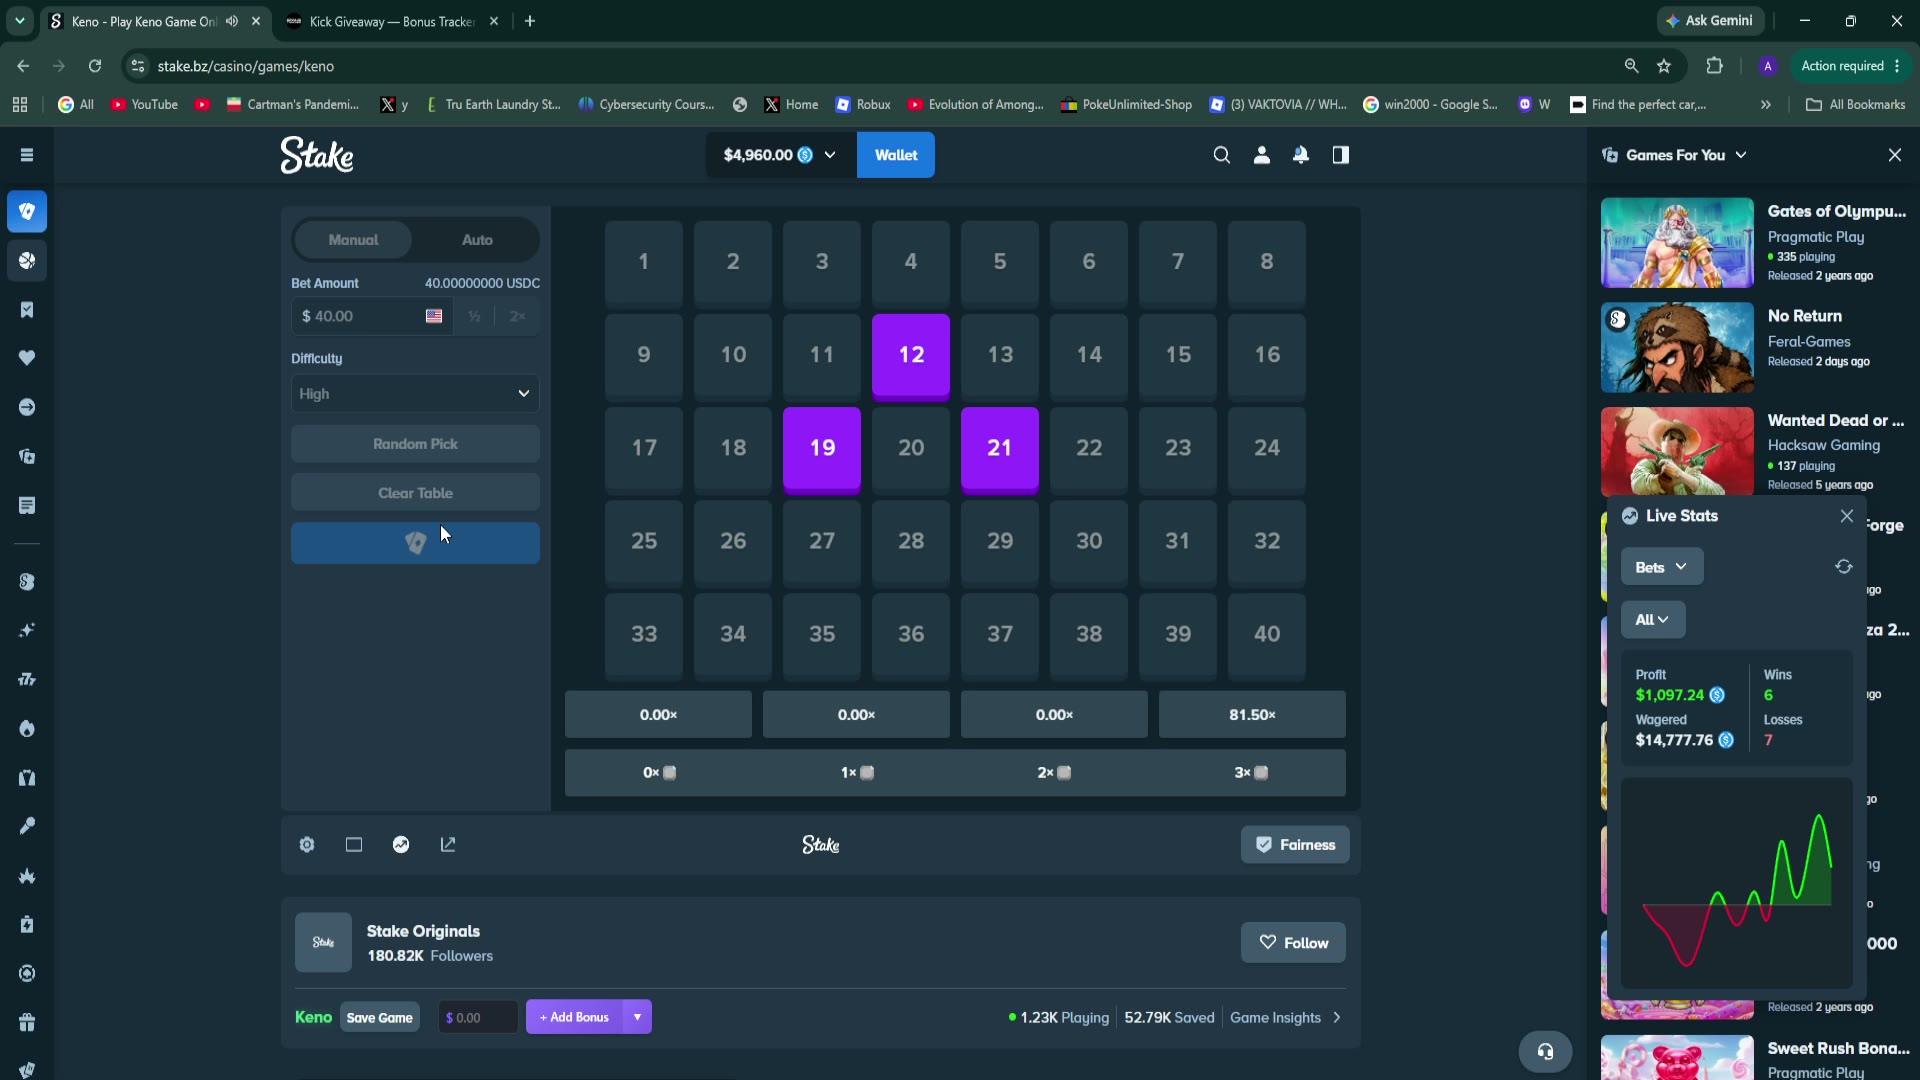The image size is (1920, 1080).
Task: Expand the Difficulty High dropdown
Action: point(415,394)
